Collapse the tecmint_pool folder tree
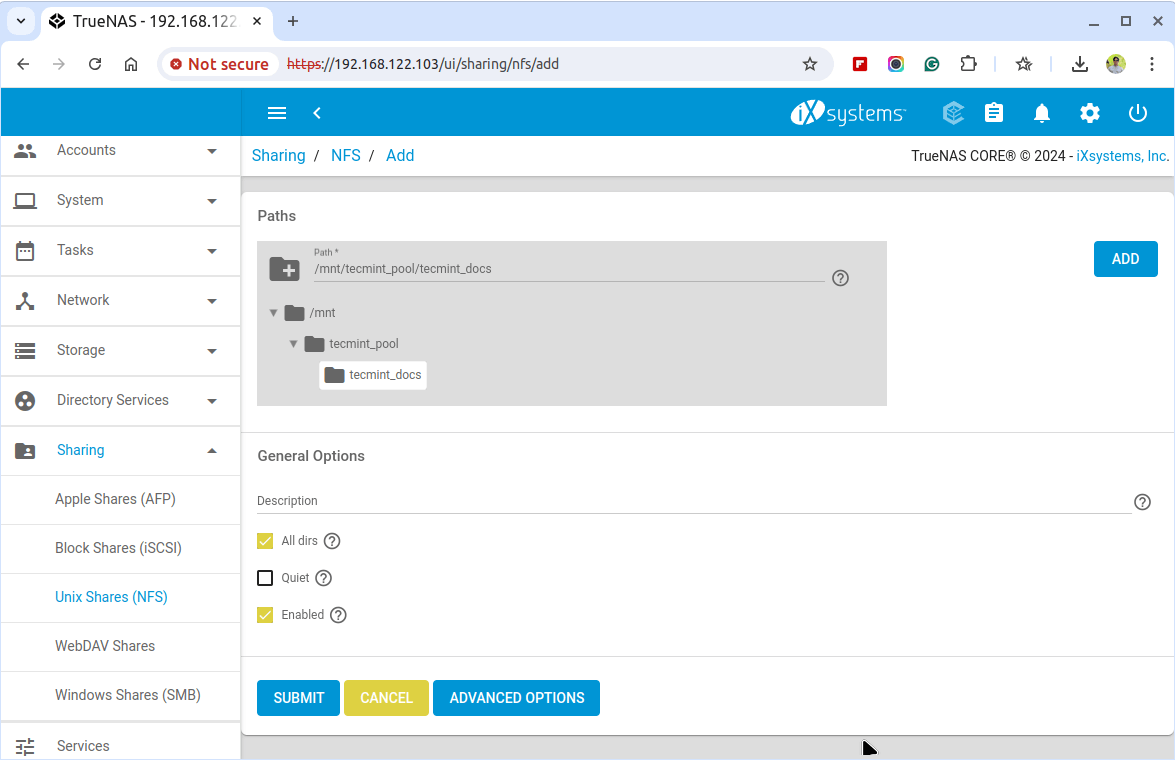The image size is (1175, 760). click(x=294, y=343)
